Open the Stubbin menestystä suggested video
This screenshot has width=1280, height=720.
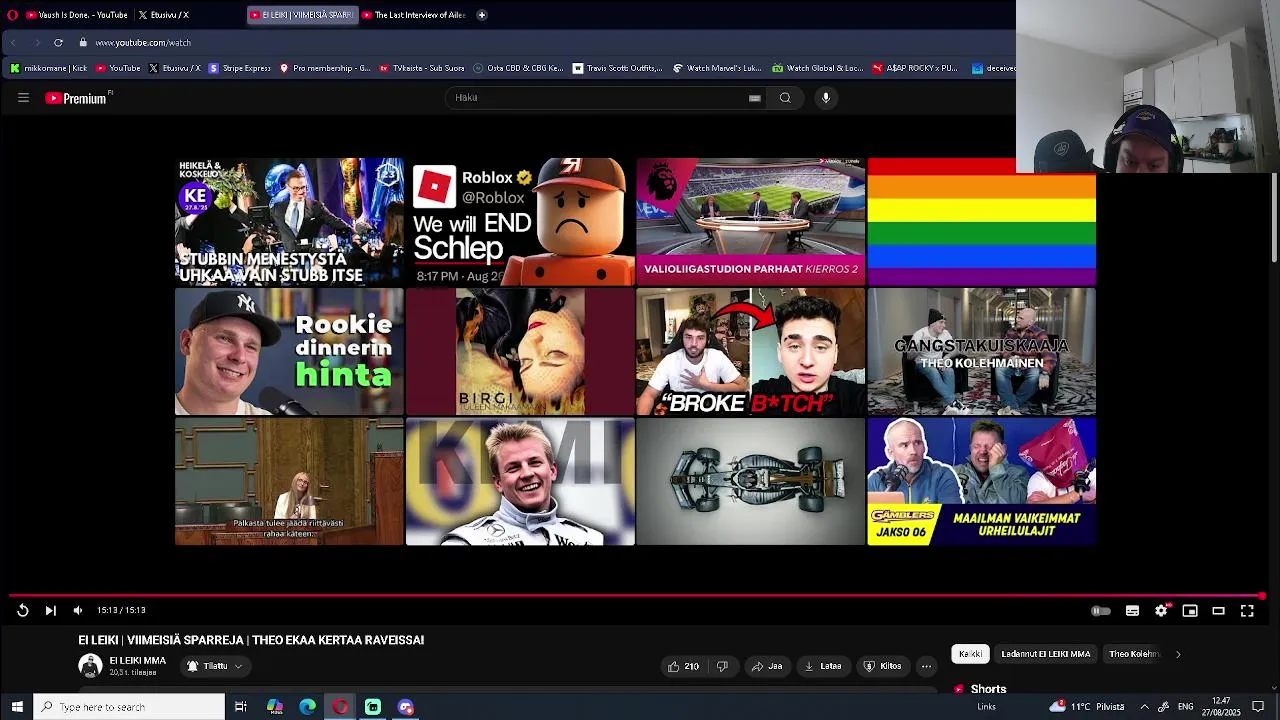tap(289, 222)
